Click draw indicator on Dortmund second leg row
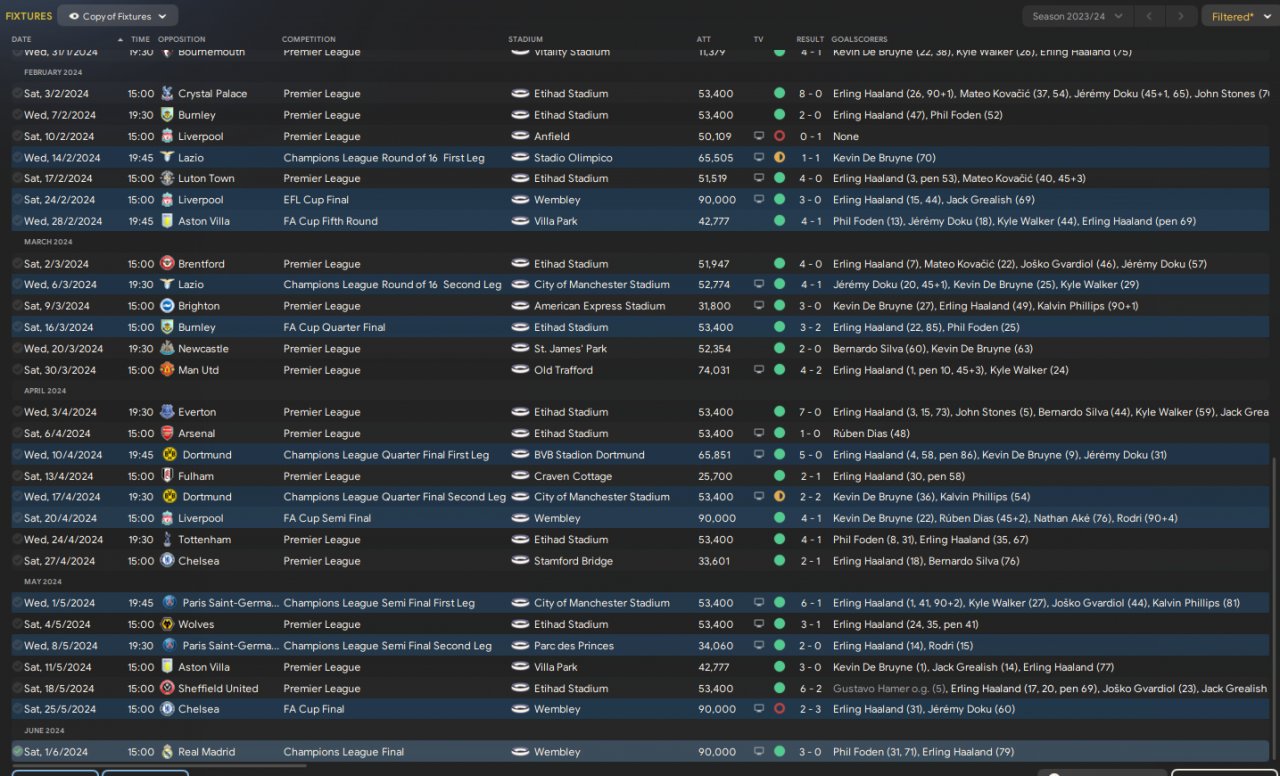1280x776 pixels. point(779,497)
